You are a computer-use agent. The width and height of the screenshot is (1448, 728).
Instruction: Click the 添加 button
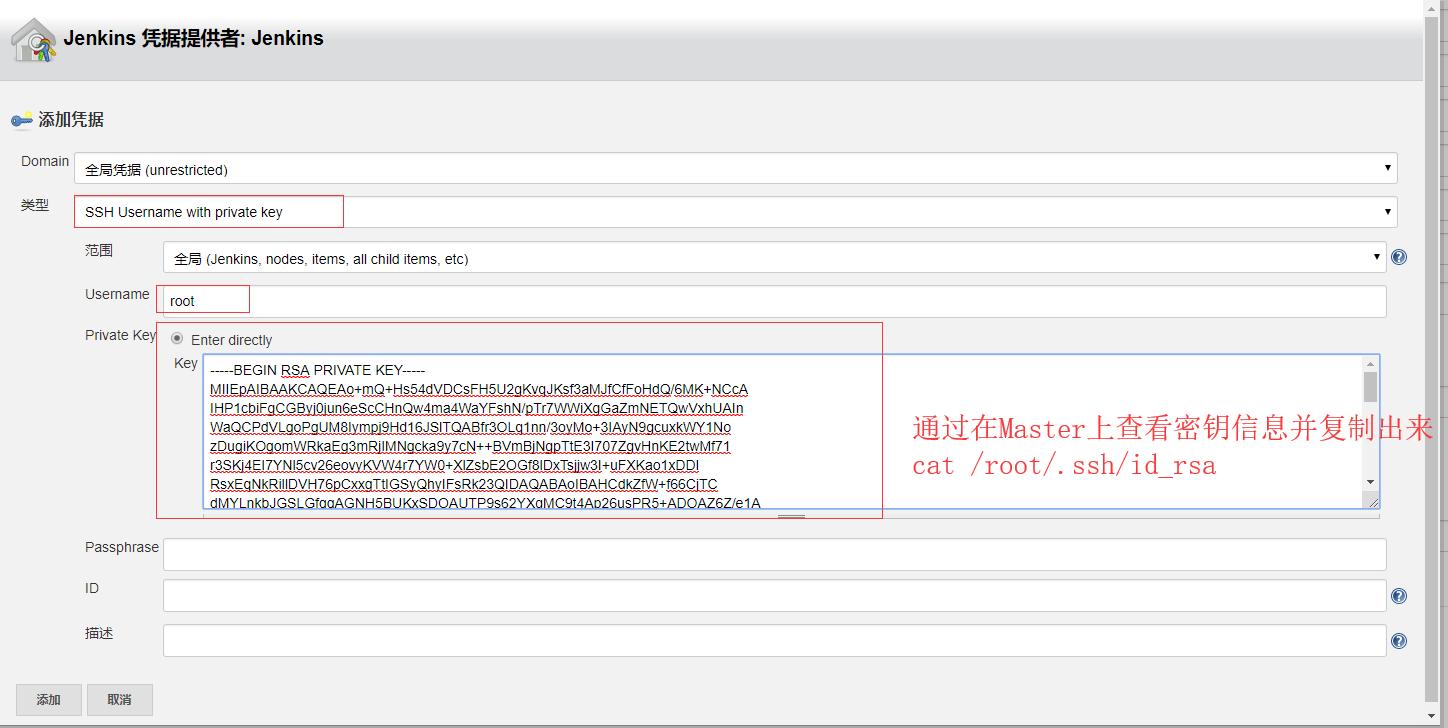49,700
